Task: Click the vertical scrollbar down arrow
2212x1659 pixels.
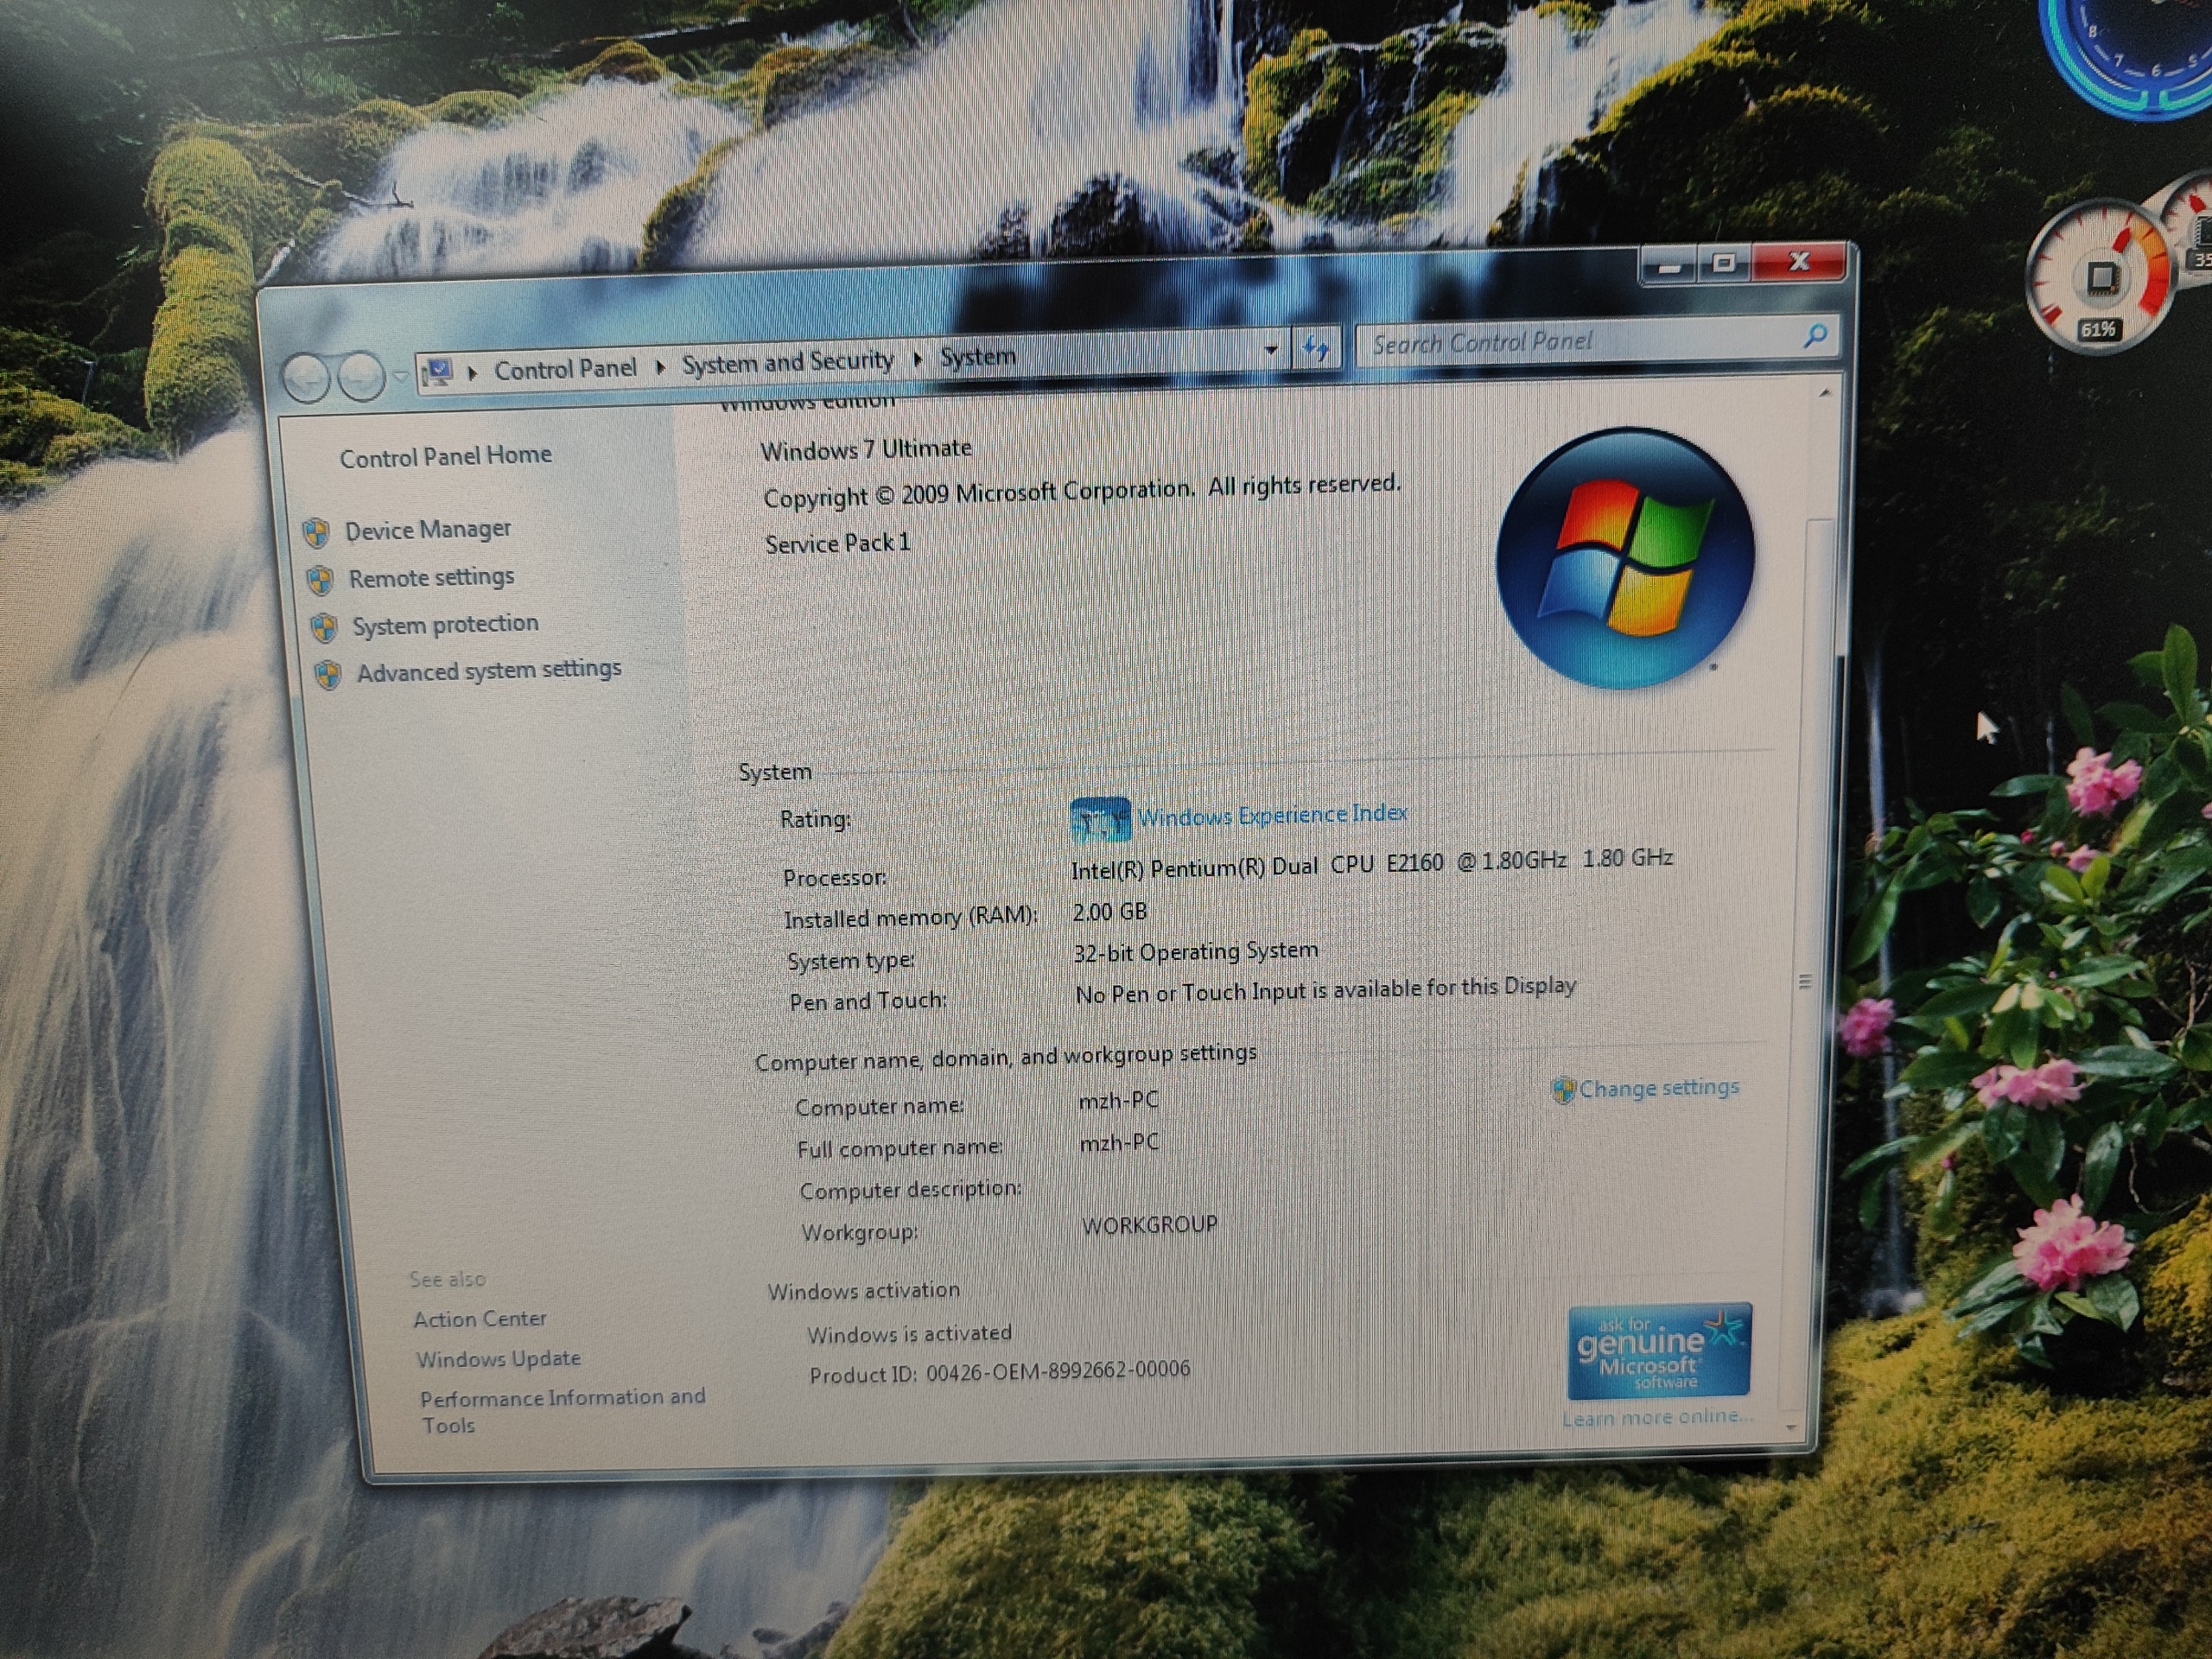Action: pos(1790,1428)
